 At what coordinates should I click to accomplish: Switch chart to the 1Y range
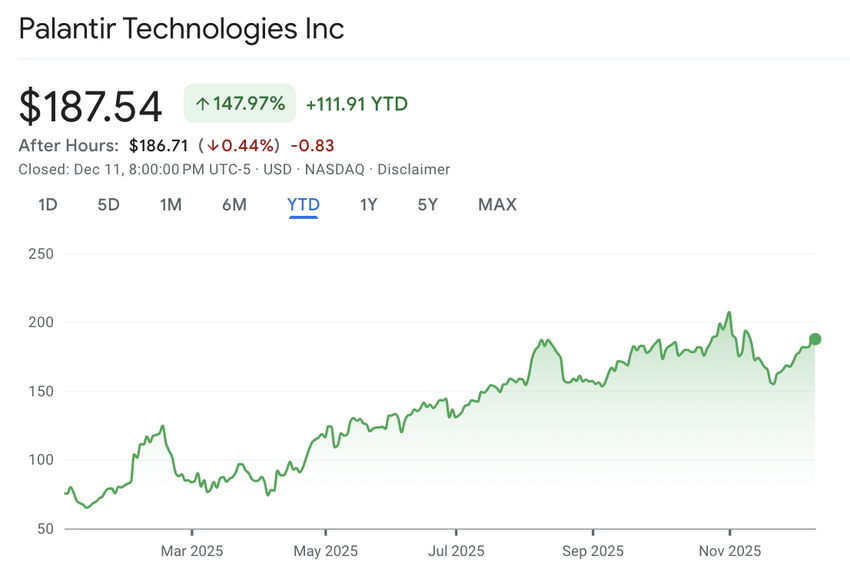[368, 205]
